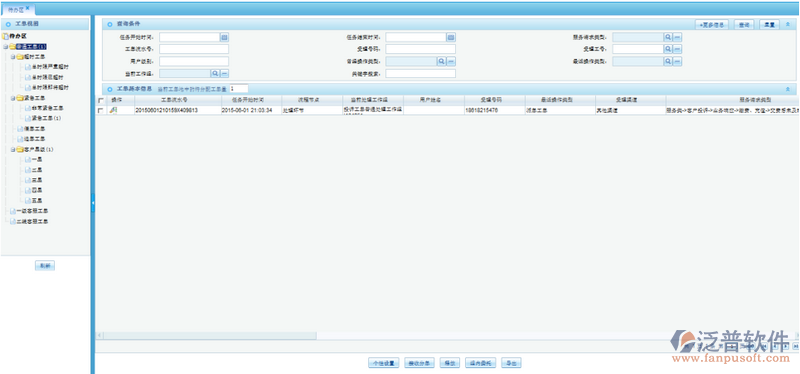Click the operation icon in the first table row
Image resolution: width=800 pixels, height=374 pixels.
pyautogui.click(x=113, y=110)
